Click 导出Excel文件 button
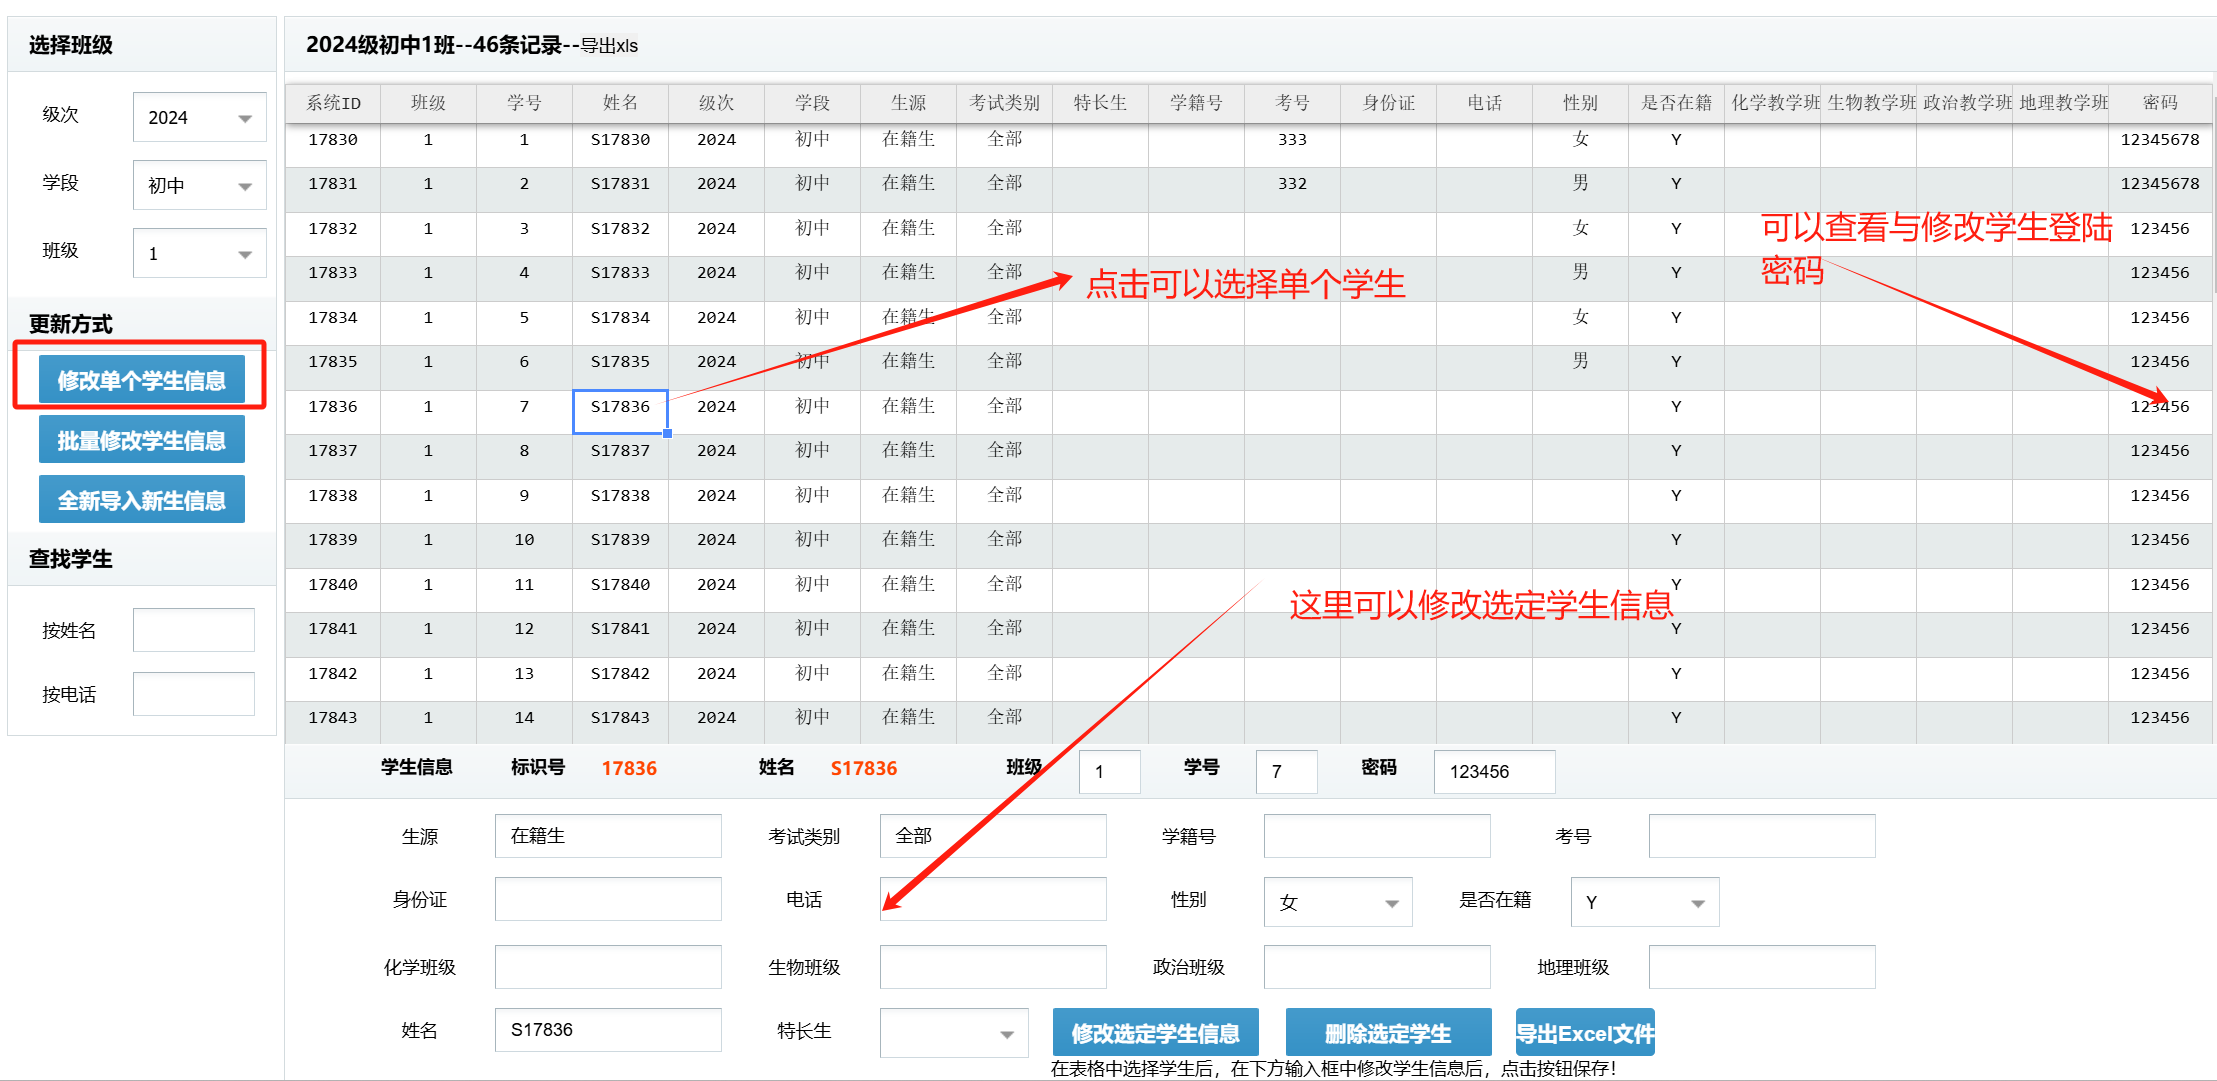 pos(1585,1033)
